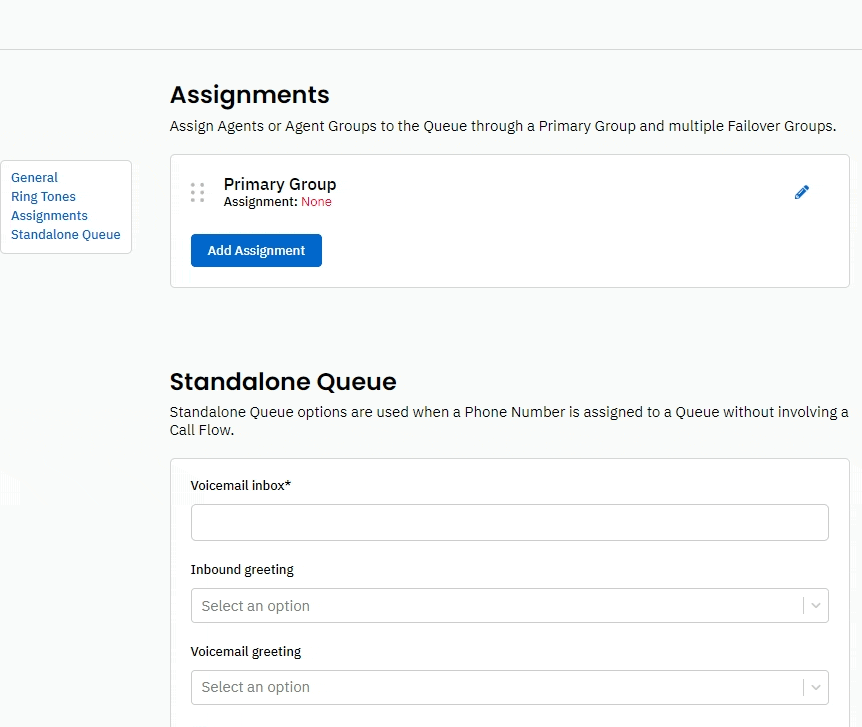Switch to the Ring Tones section
862x727 pixels.
[x=43, y=196]
